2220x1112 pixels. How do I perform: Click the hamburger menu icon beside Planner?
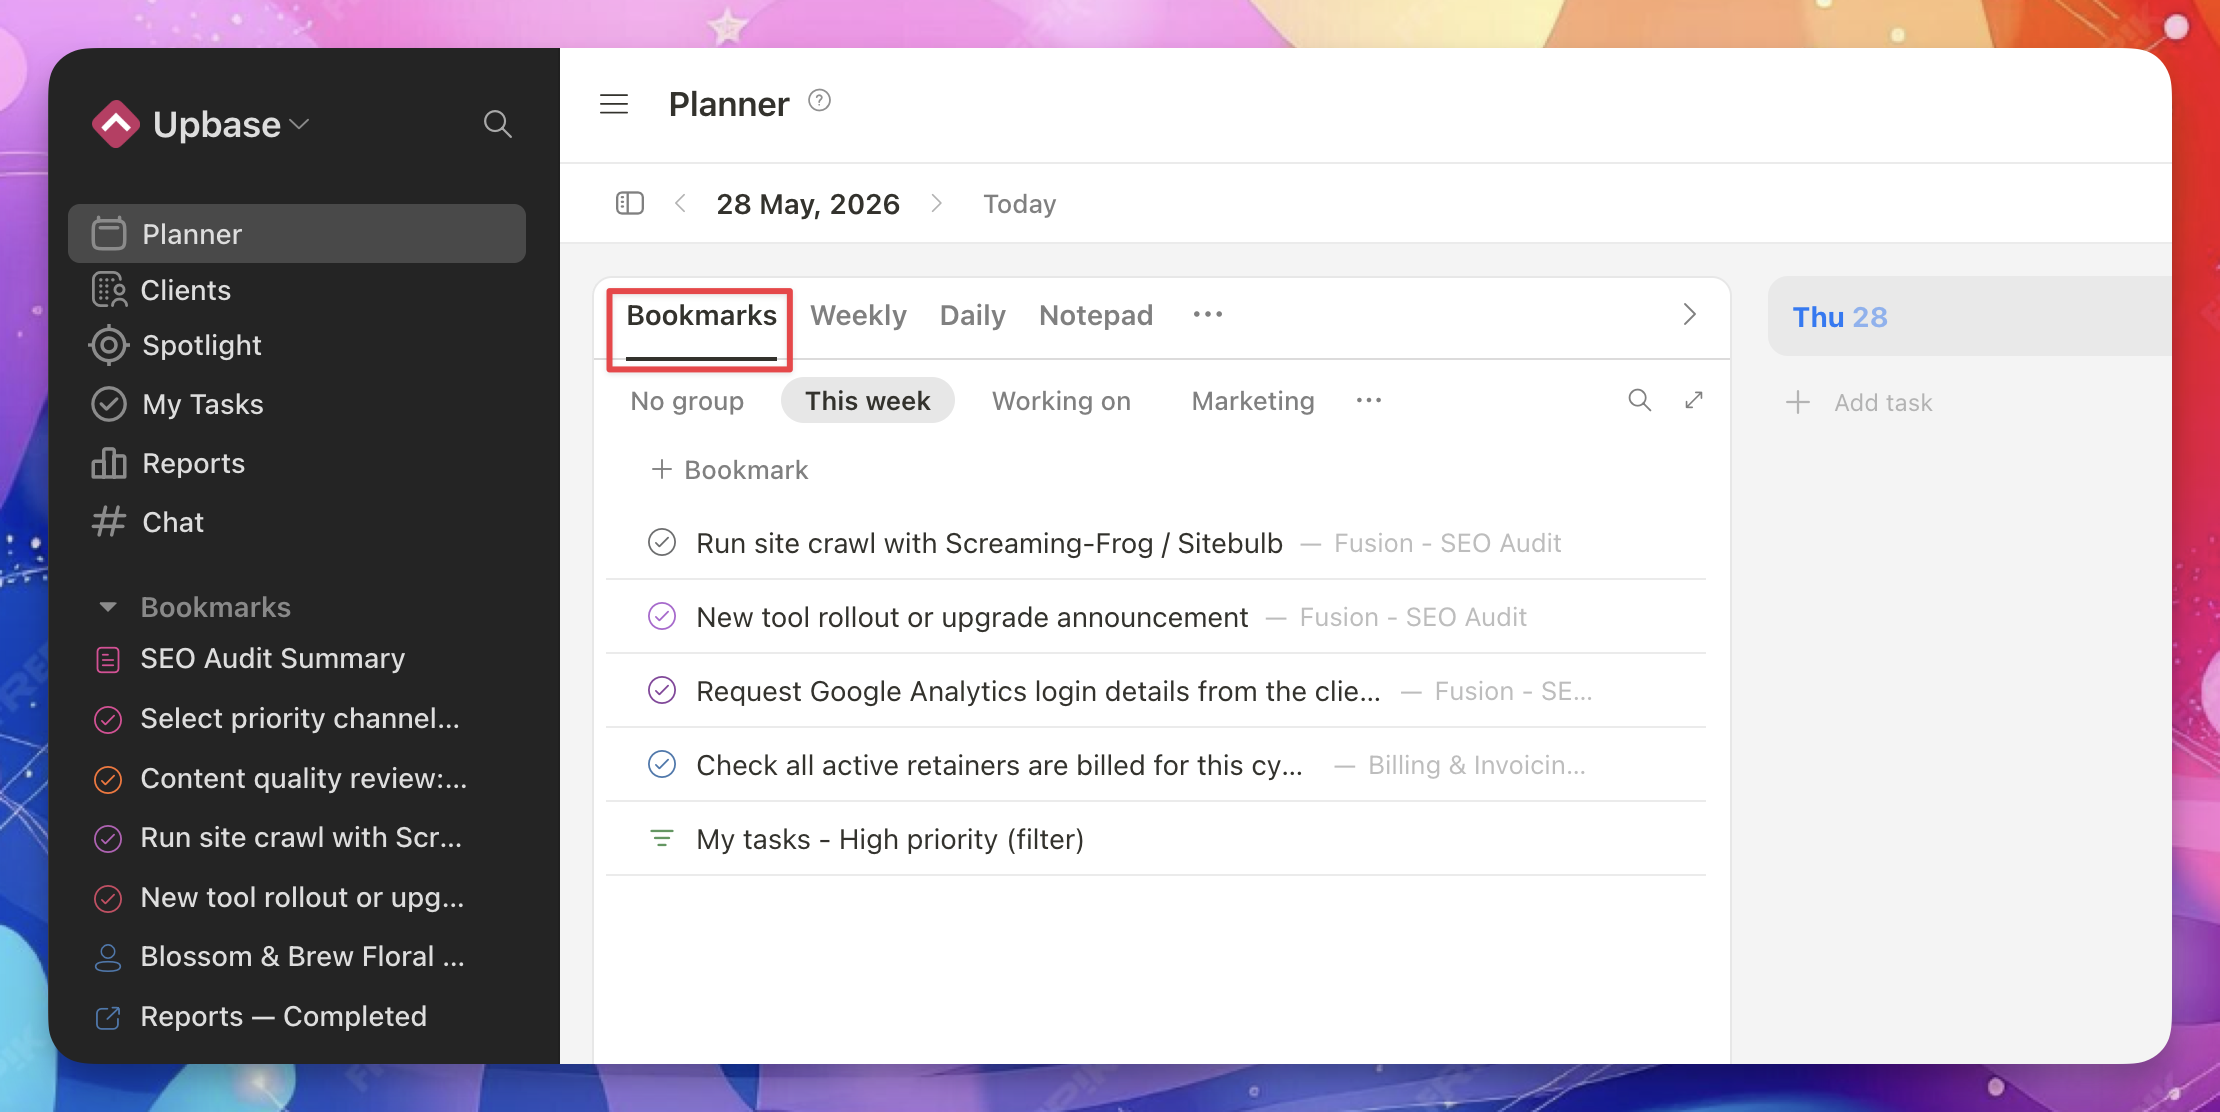point(614,104)
